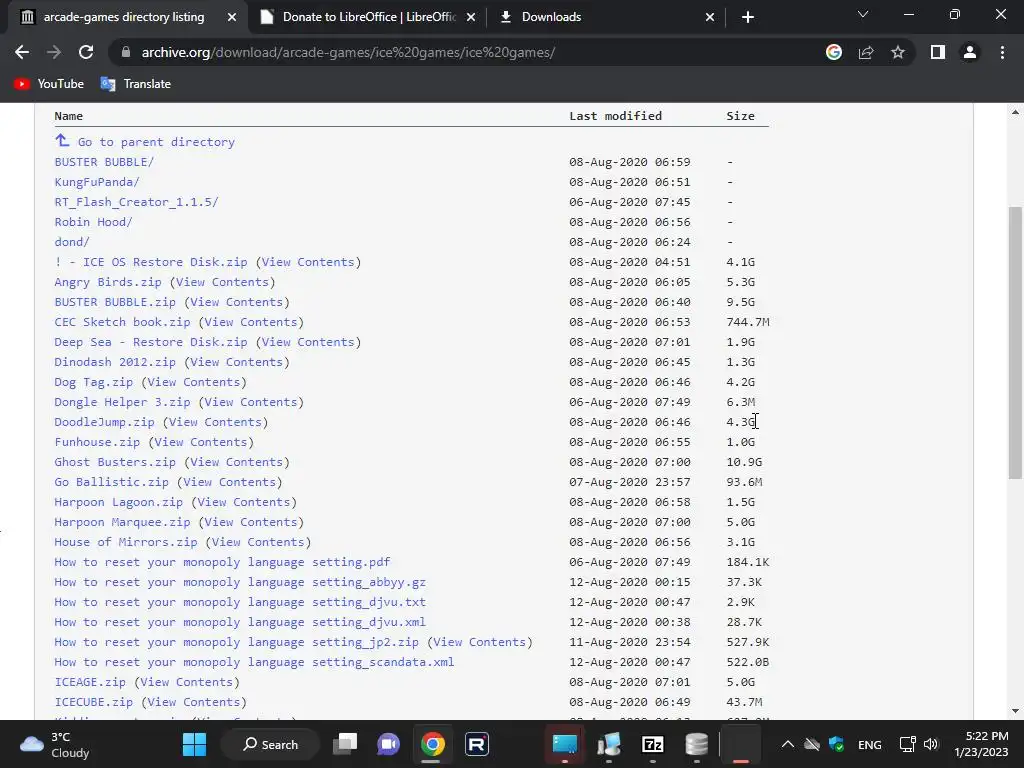The image size is (1024, 768).
Task: Open the Chat app from the taskbar
Action: [x=389, y=744]
